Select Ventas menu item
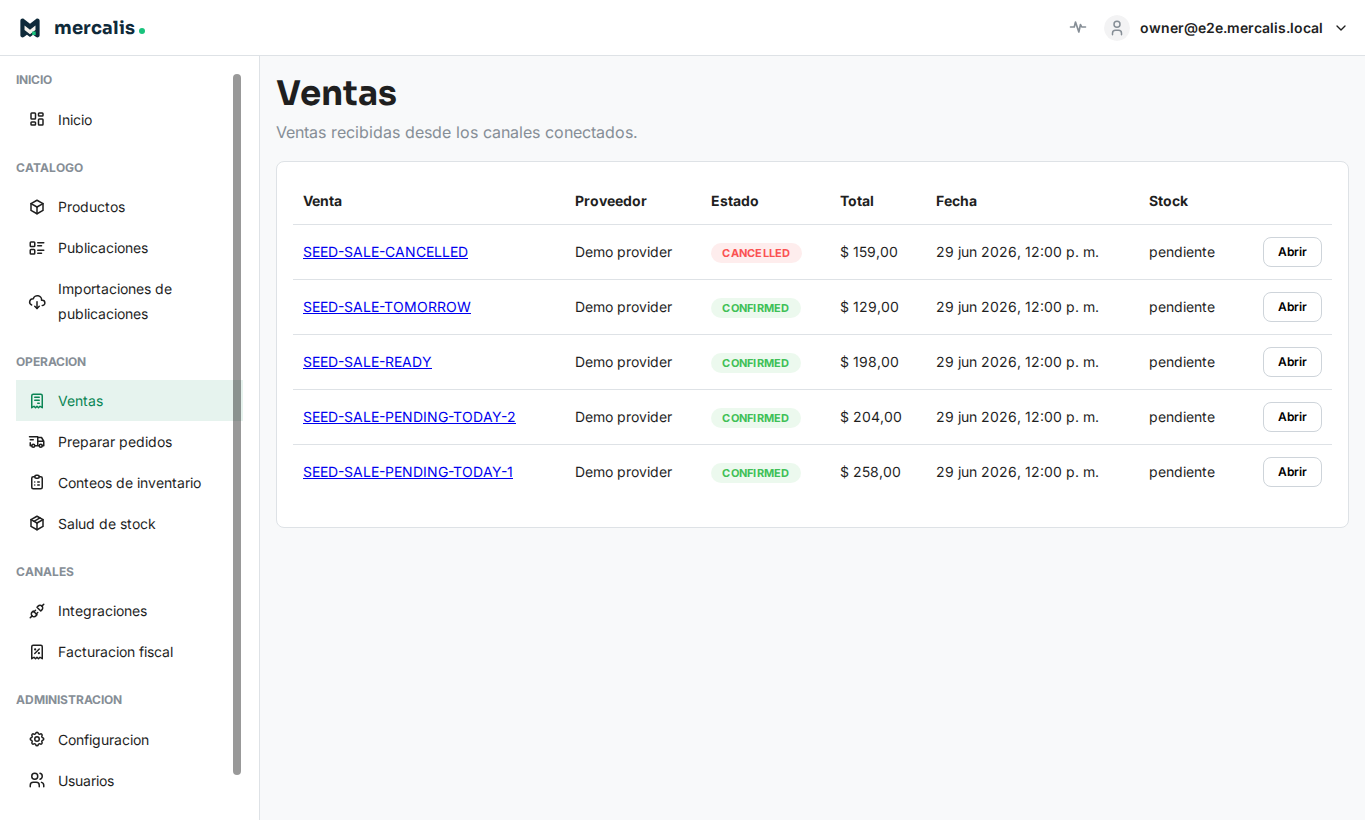The width and height of the screenshot is (1365, 820). (x=129, y=401)
